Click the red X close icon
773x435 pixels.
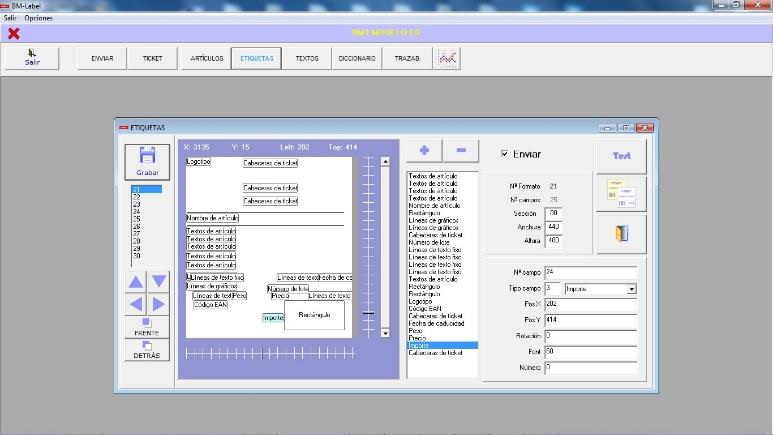coord(14,34)
